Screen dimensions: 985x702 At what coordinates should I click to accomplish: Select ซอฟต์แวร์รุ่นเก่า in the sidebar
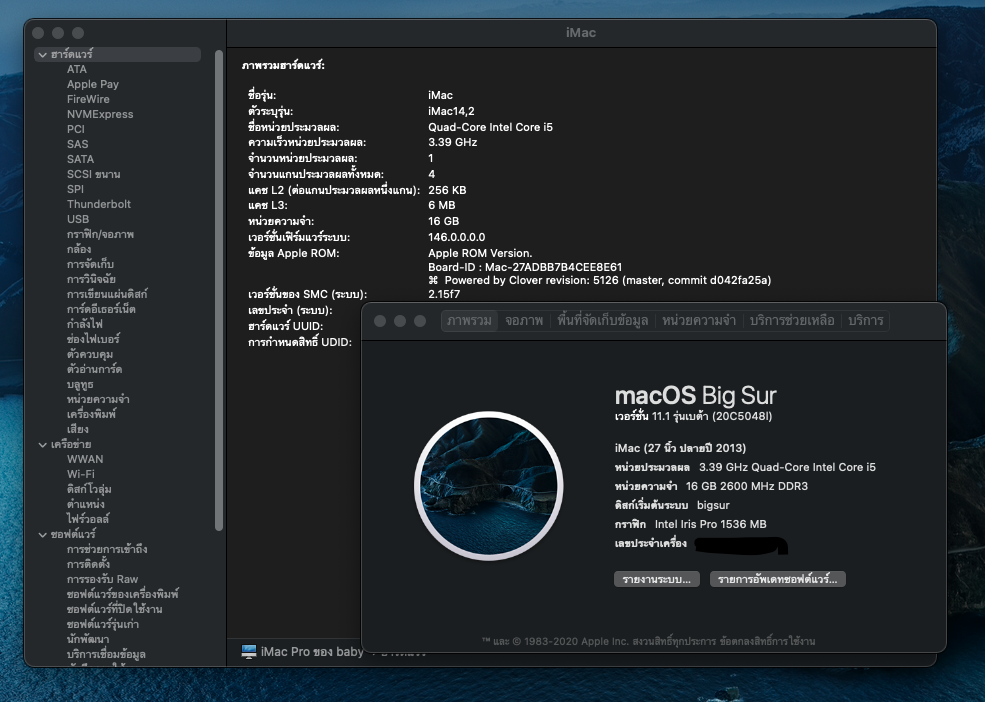[102, 625]
